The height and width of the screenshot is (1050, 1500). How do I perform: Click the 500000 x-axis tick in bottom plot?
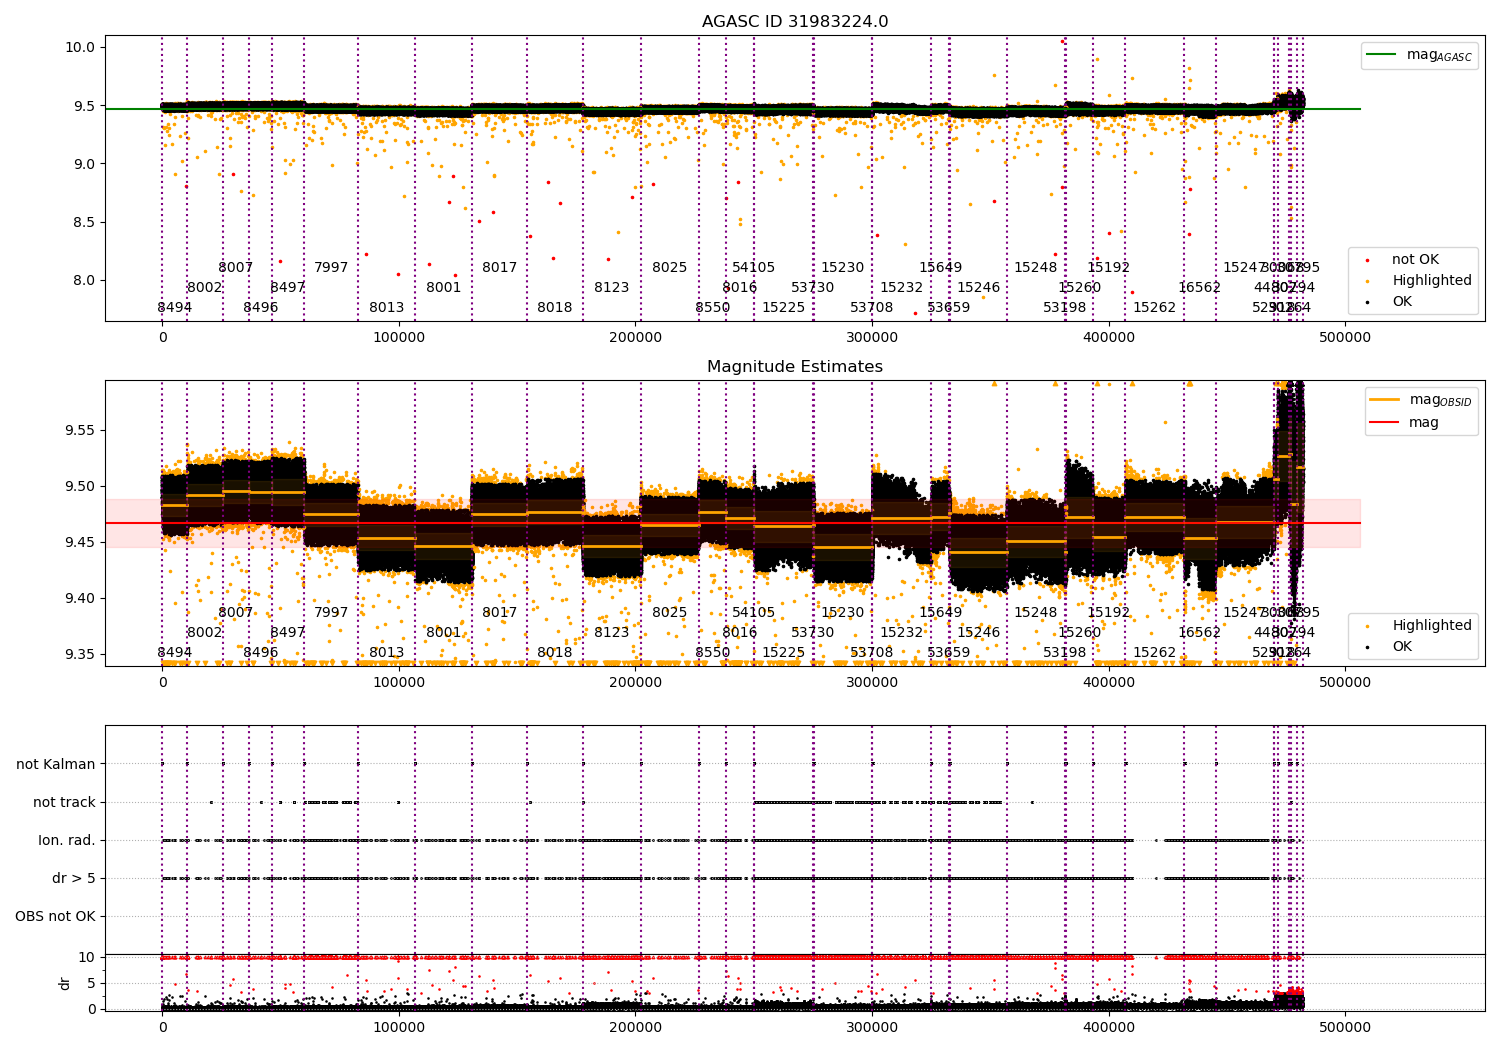[1345, 1027]
